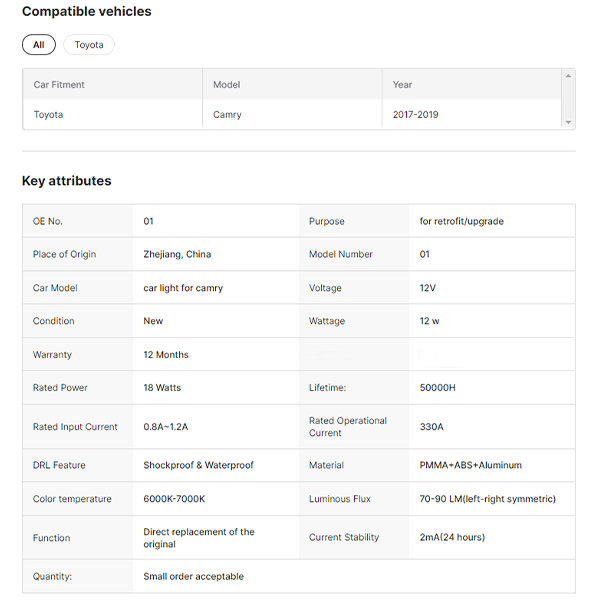This screenshot has width=600, height=600.
Task: Select the Toyota cell in fitment row
Action: (48, 115)
